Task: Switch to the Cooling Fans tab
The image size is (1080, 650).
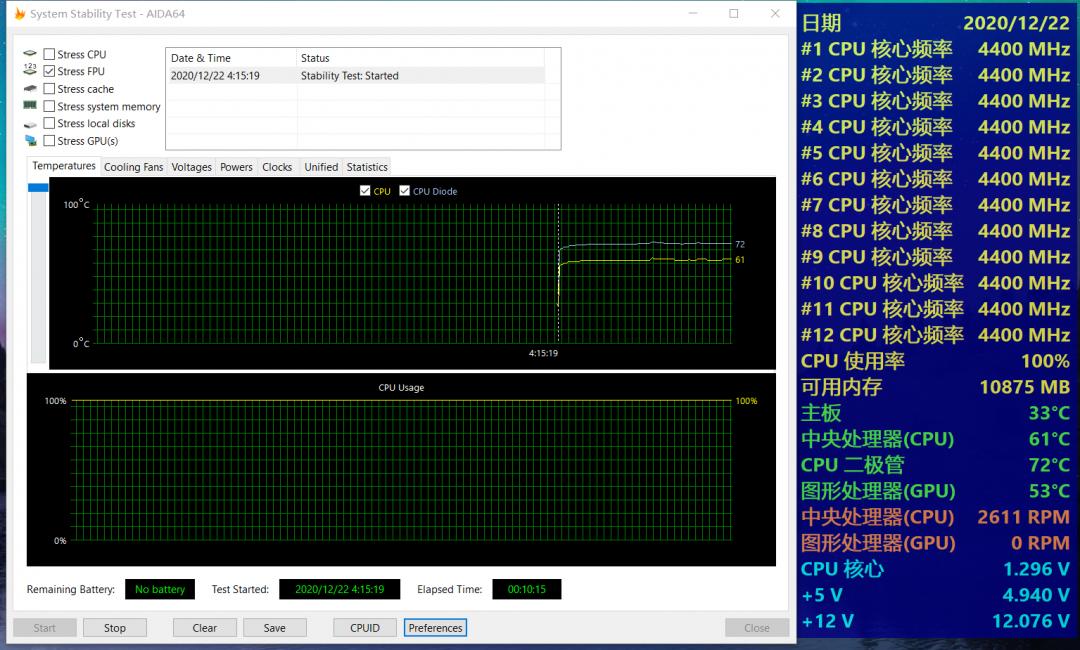Action: tap(133, 167)
